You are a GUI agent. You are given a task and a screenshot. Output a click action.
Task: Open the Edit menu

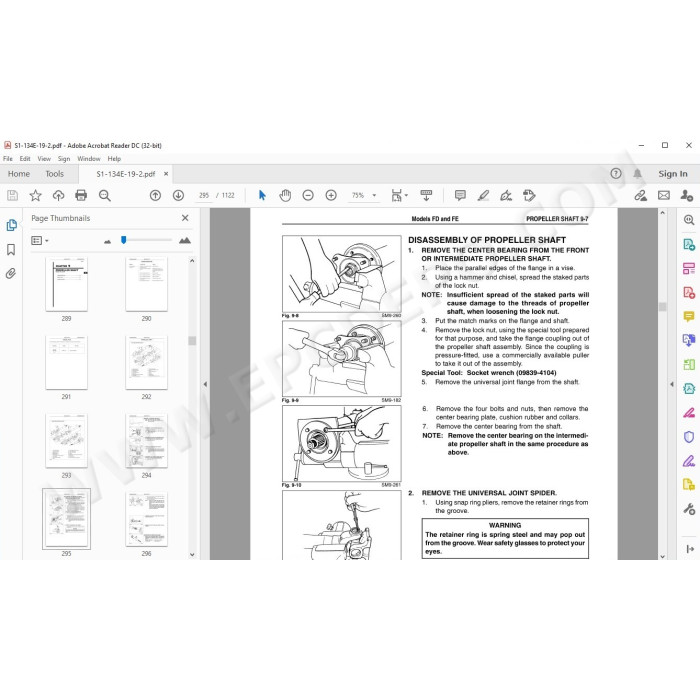(25, 158)
